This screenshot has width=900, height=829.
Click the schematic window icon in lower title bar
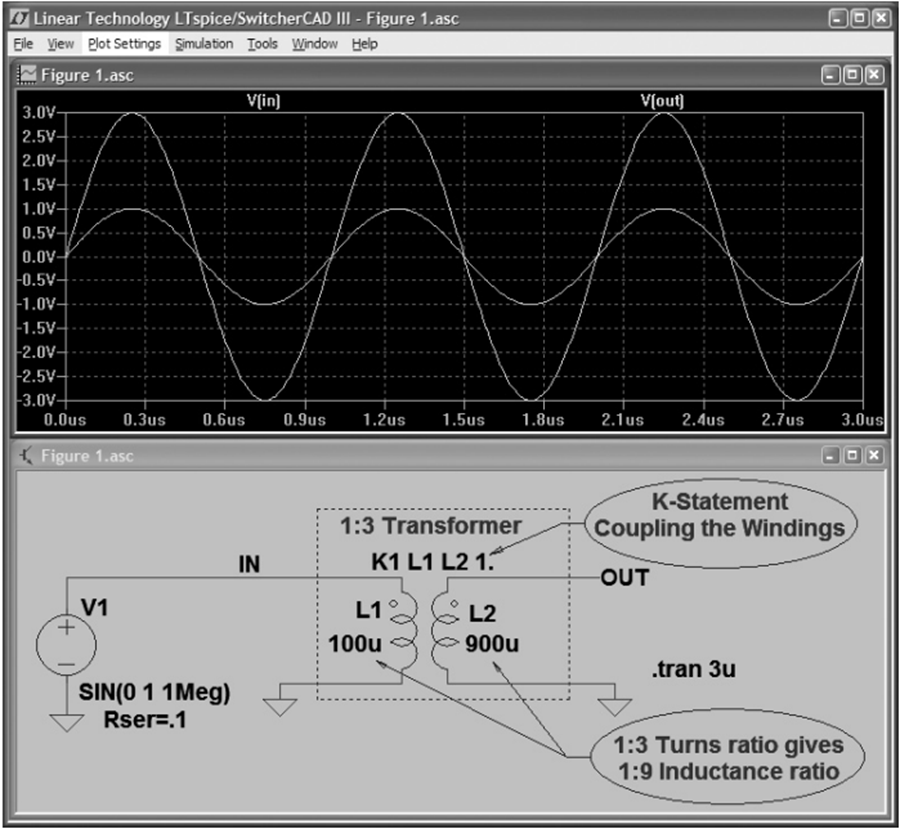coord(25,456)
